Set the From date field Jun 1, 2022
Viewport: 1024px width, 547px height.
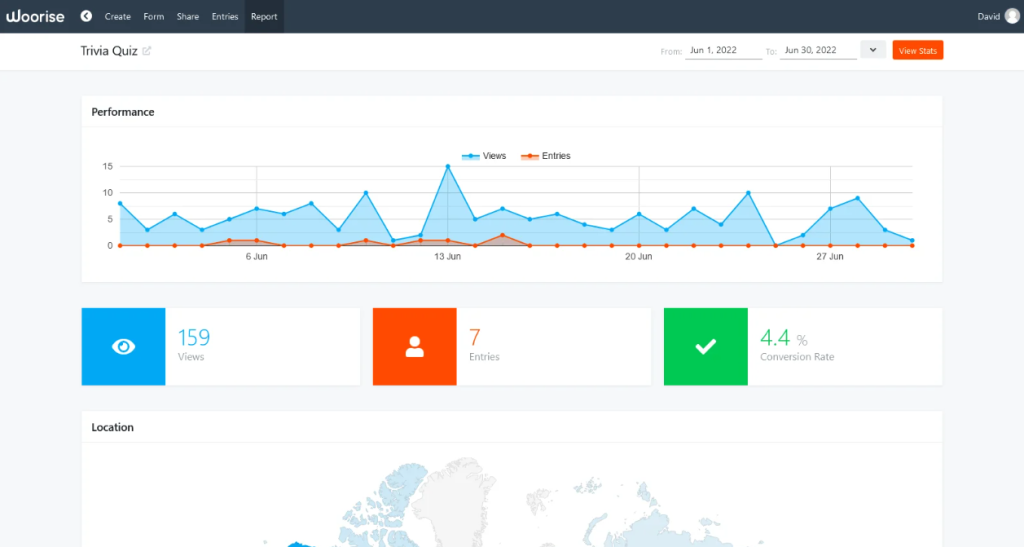(x=724, y=50)
